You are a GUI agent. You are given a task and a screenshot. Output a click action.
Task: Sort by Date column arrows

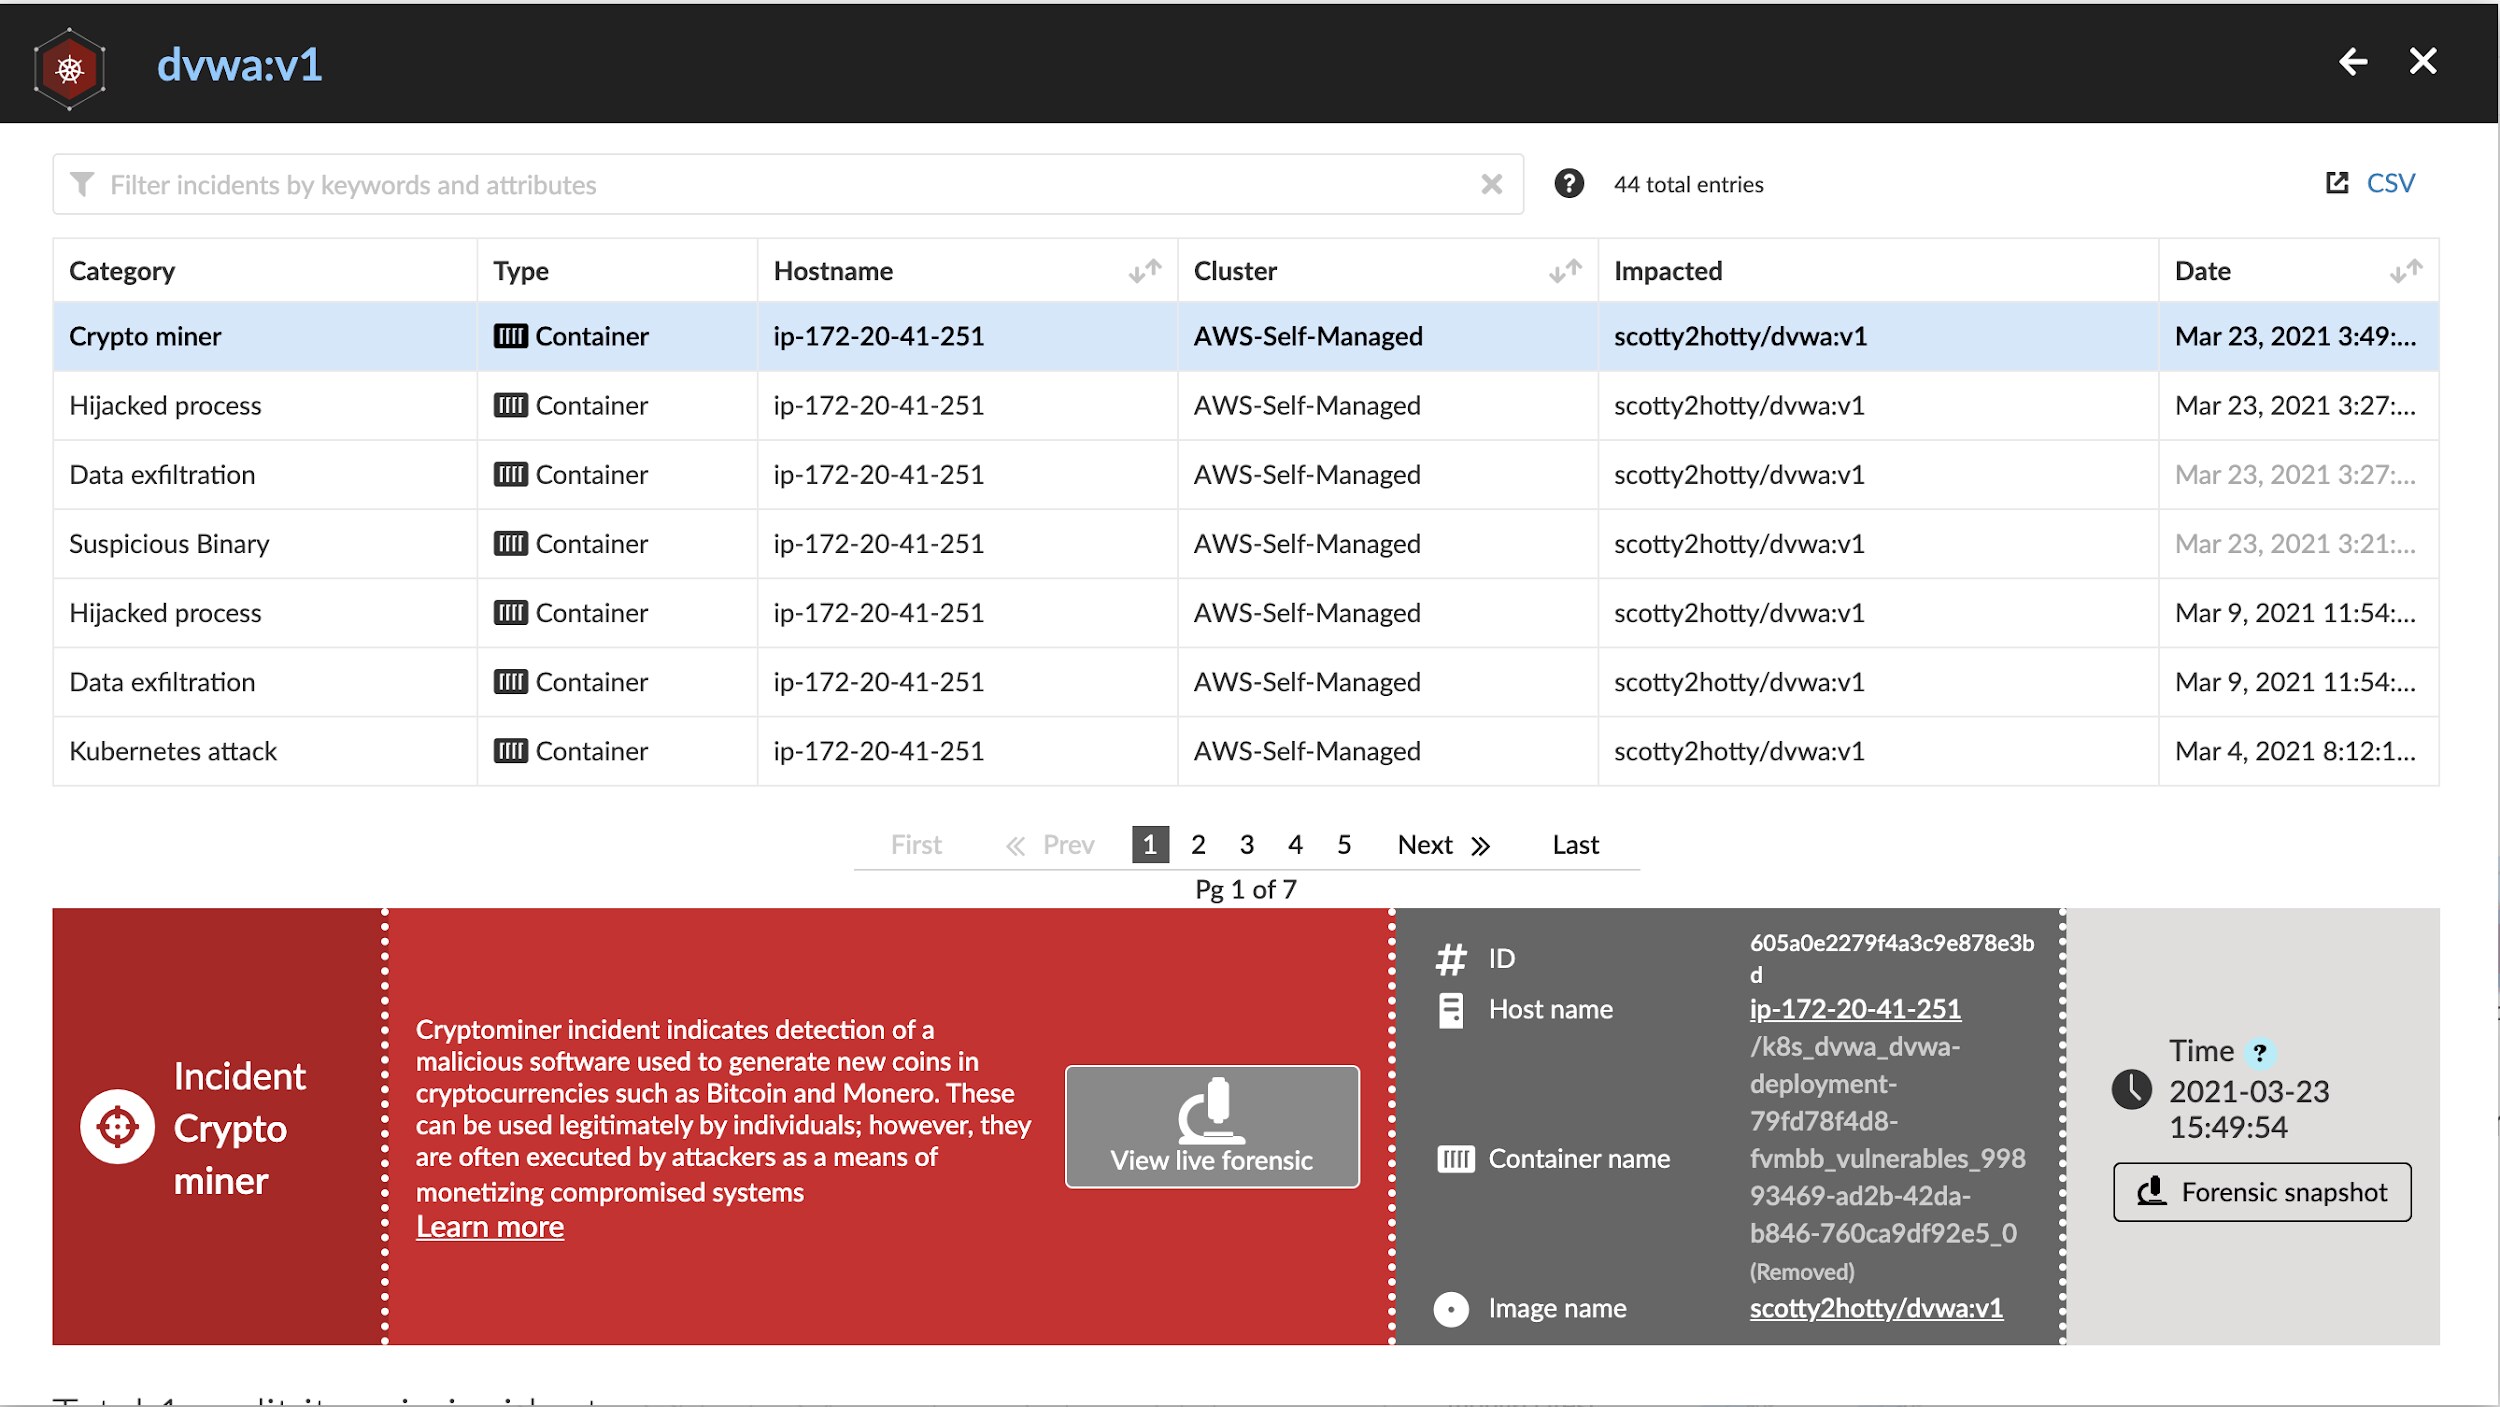click(x=2406, y=271)
